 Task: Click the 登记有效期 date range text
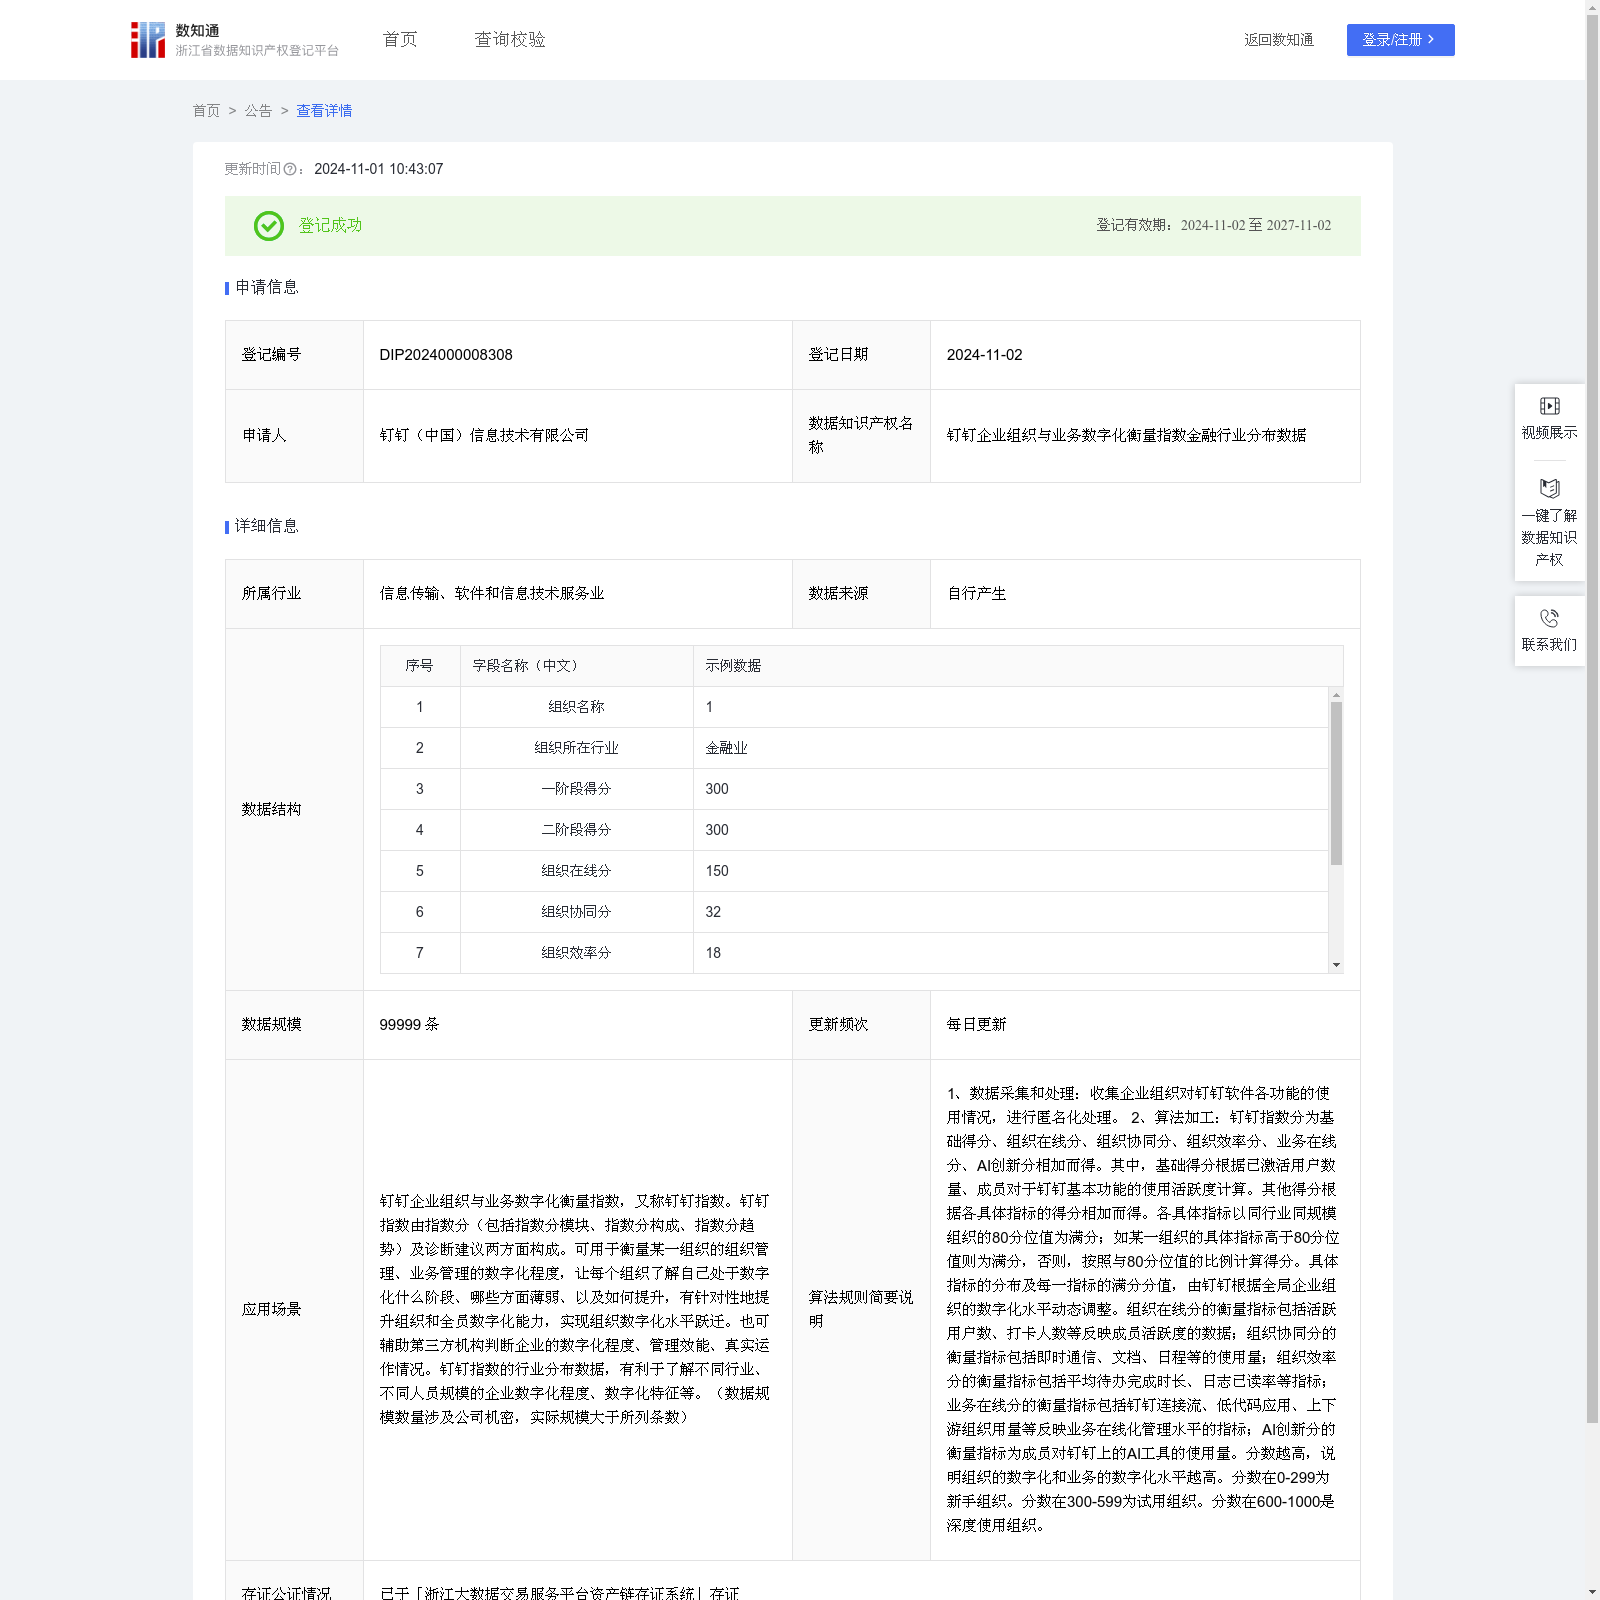click(1214, 226)
